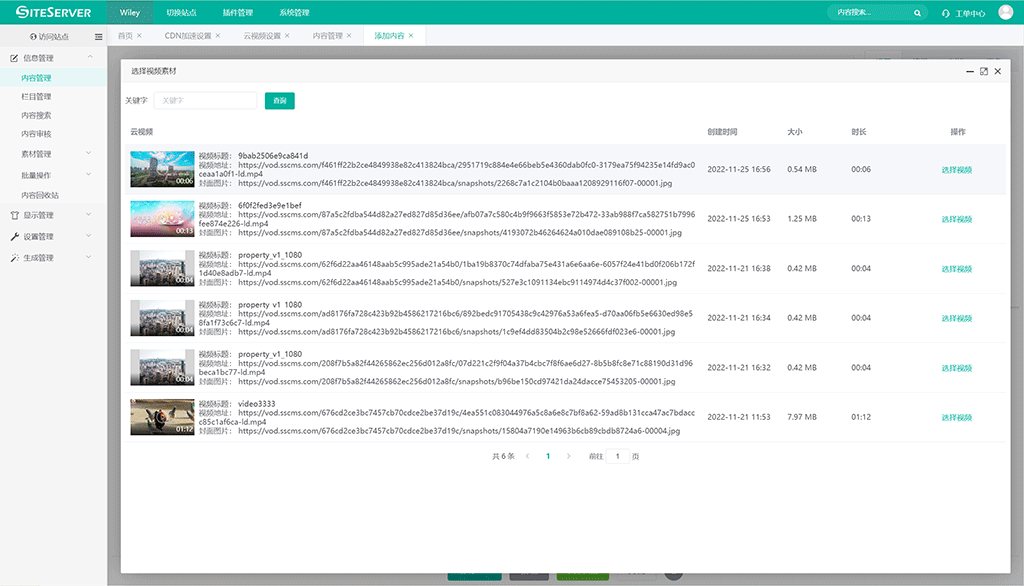Open the 插件管理 top menu
1024x586 pixels.
pos(238,13)
